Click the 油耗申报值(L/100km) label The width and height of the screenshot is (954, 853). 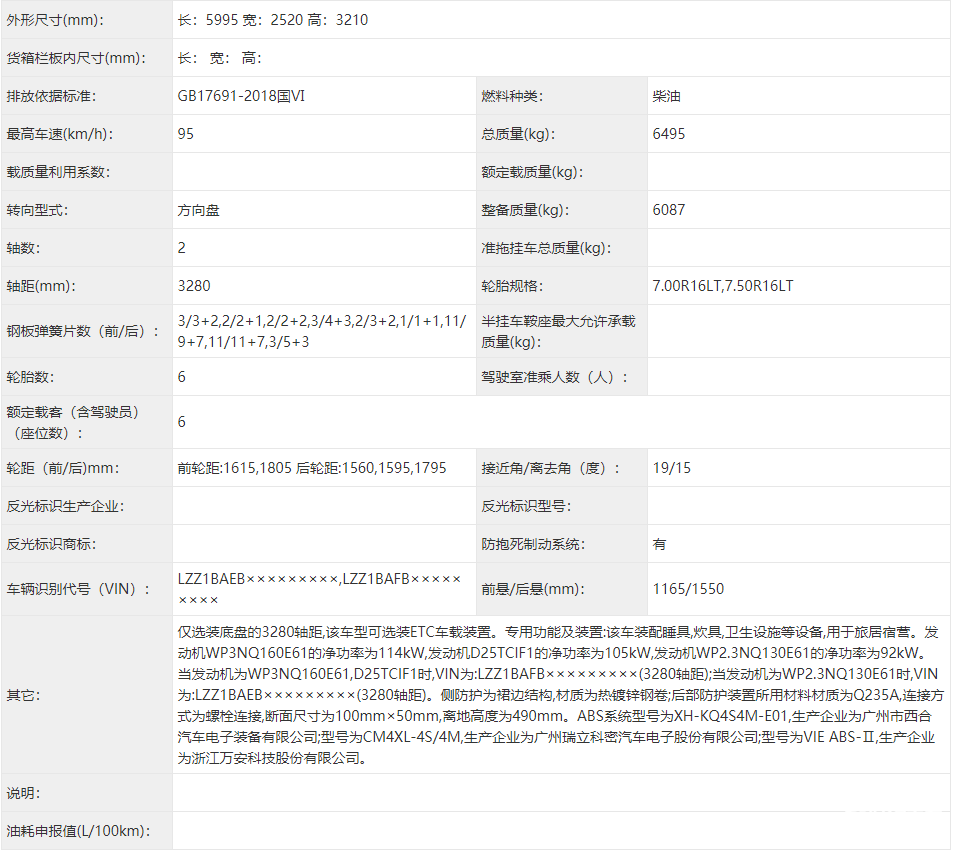pyautogui.click(x=78, y=830)
